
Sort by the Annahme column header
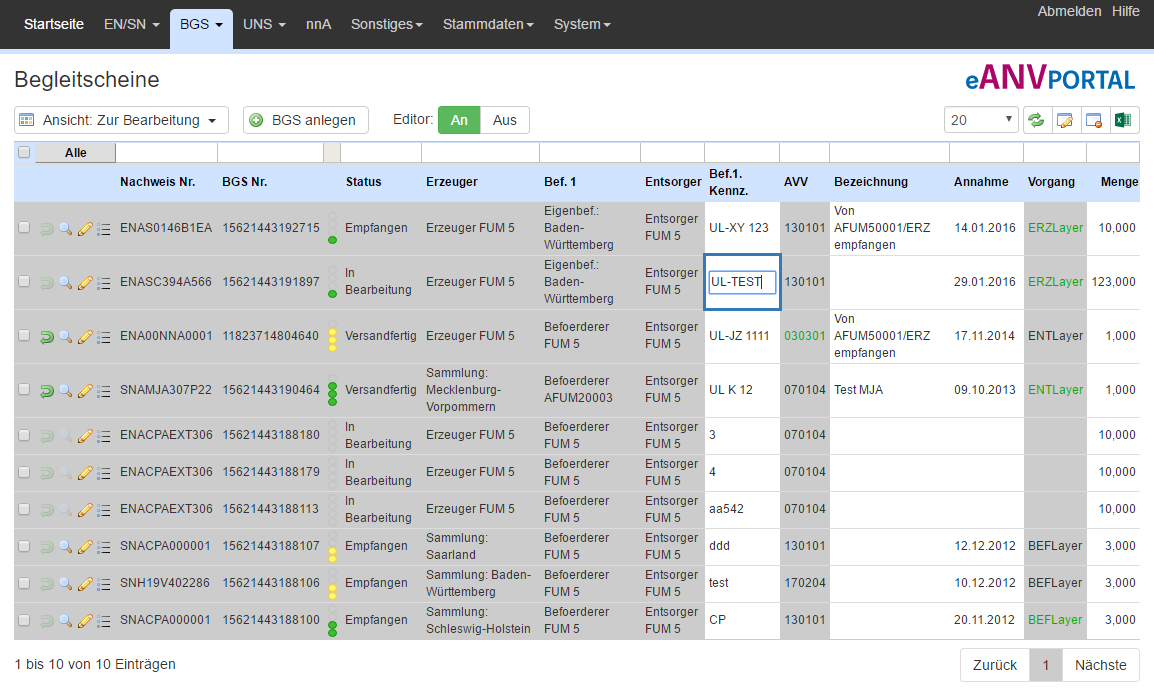(981, 182)
